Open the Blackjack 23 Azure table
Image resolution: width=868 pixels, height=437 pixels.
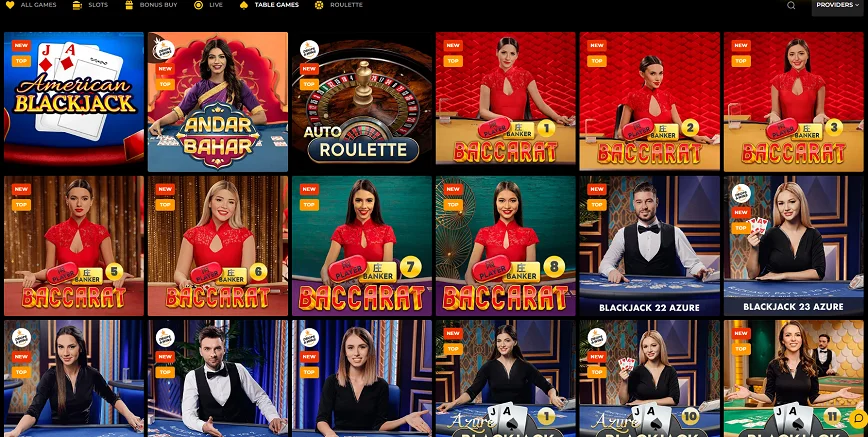(x=793, y=246)
